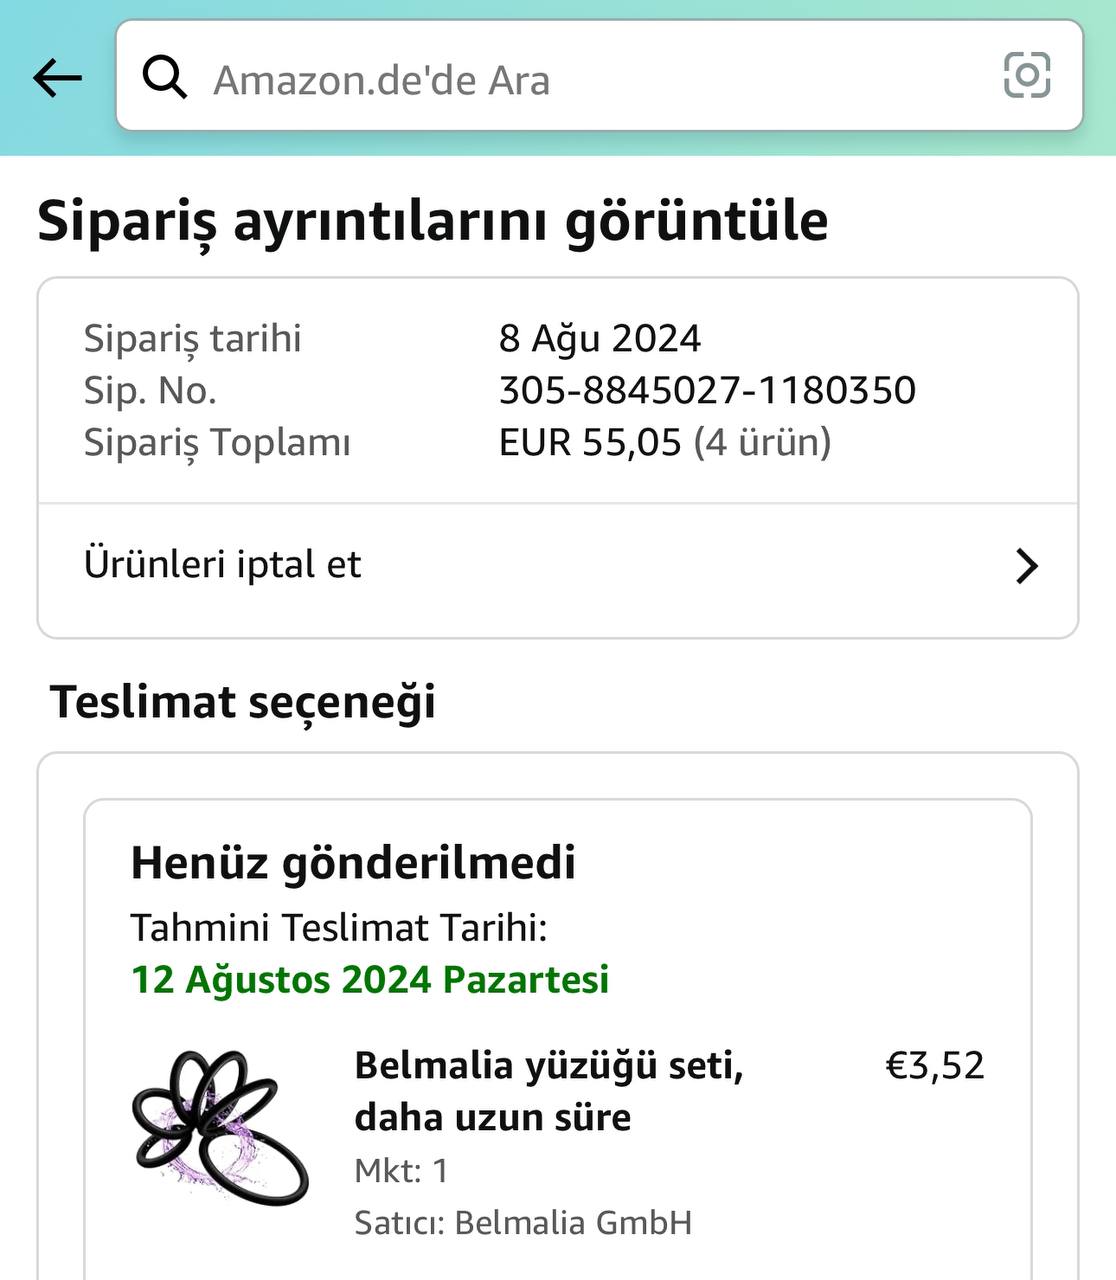The image size is (1116, 1280).
Task: Select Ürünleri iptal et option
Action: (223, 565)
